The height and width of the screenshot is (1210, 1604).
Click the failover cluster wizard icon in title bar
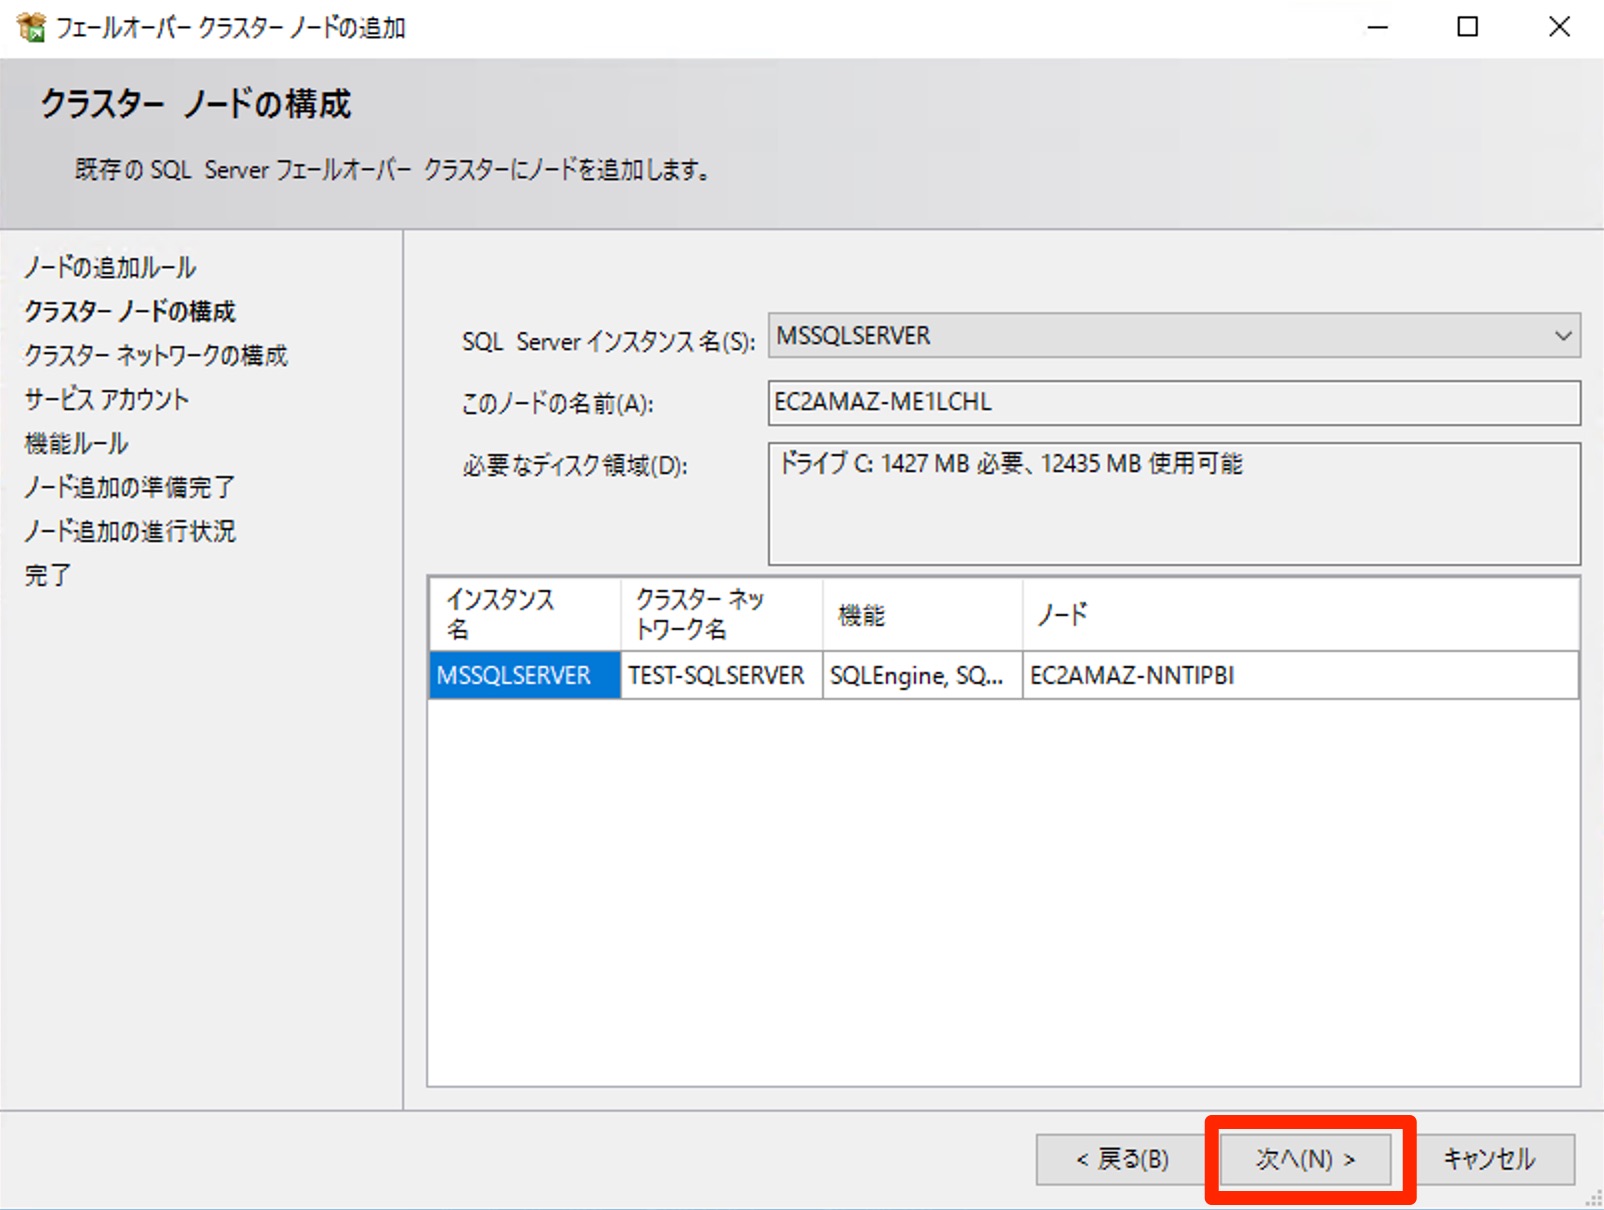32,27
